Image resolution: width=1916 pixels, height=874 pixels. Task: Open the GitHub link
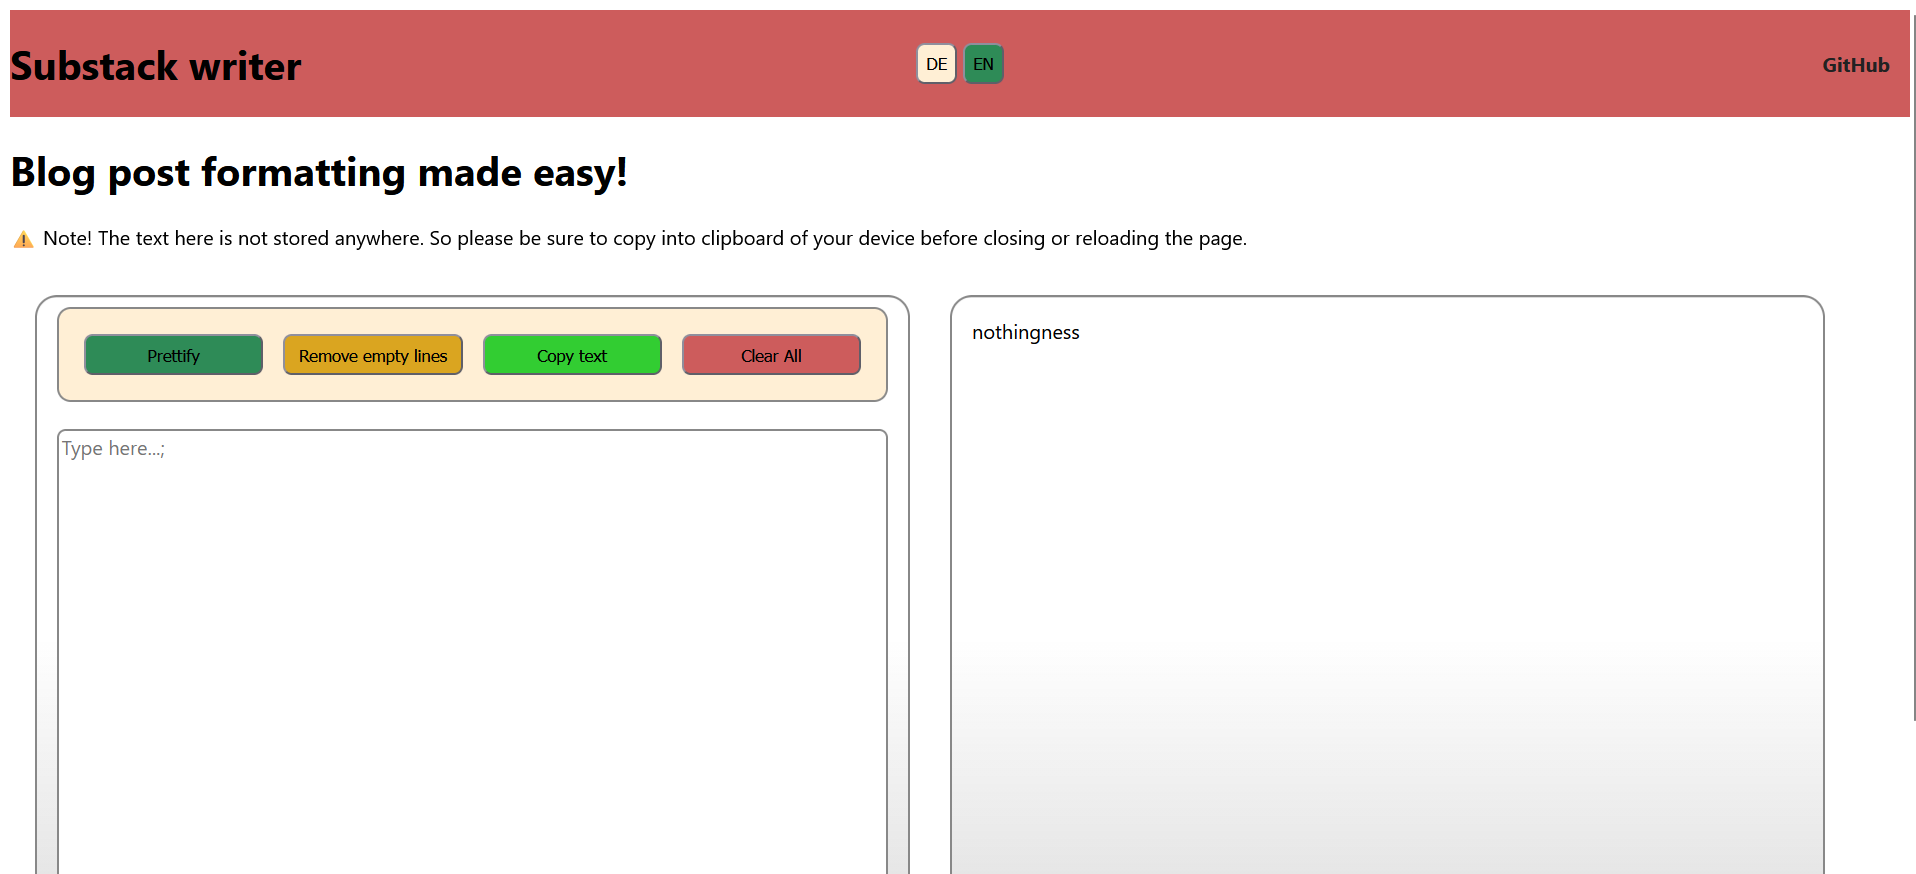click(1855, 65)
